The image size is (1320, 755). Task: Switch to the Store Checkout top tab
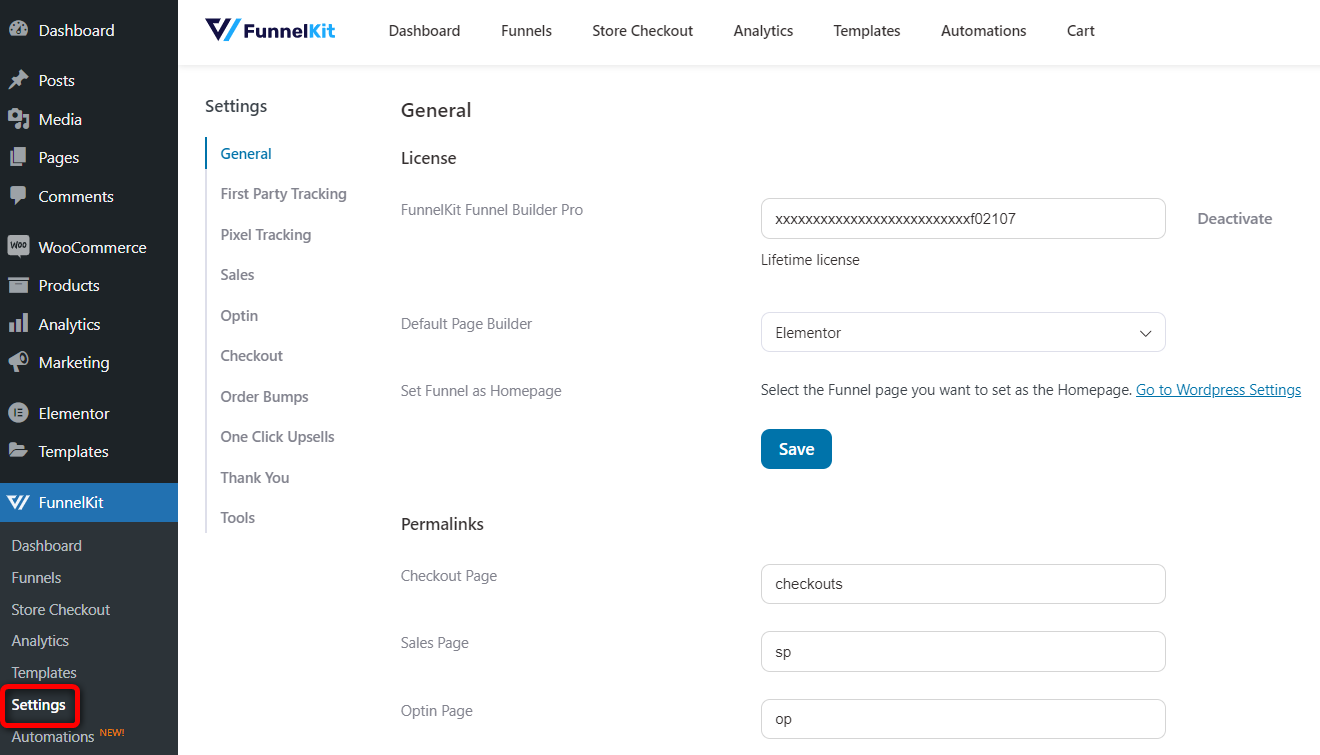tap(642, 31)
